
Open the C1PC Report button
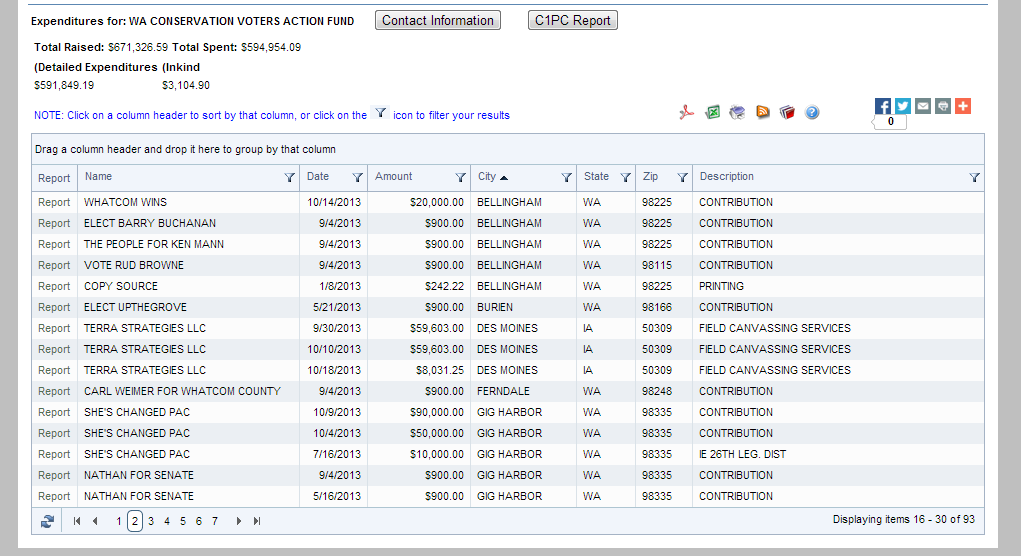(x=573, y=20)
